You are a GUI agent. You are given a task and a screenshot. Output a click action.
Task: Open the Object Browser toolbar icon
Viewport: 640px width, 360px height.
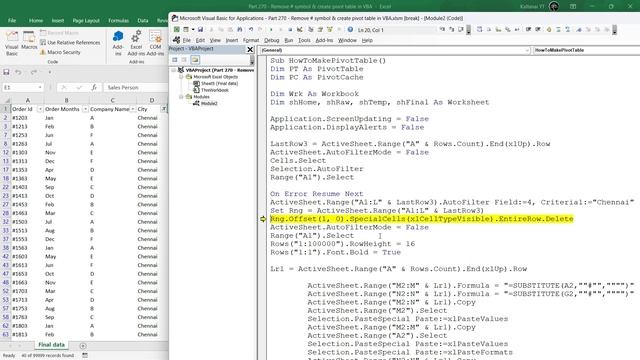tap(330, 30)
